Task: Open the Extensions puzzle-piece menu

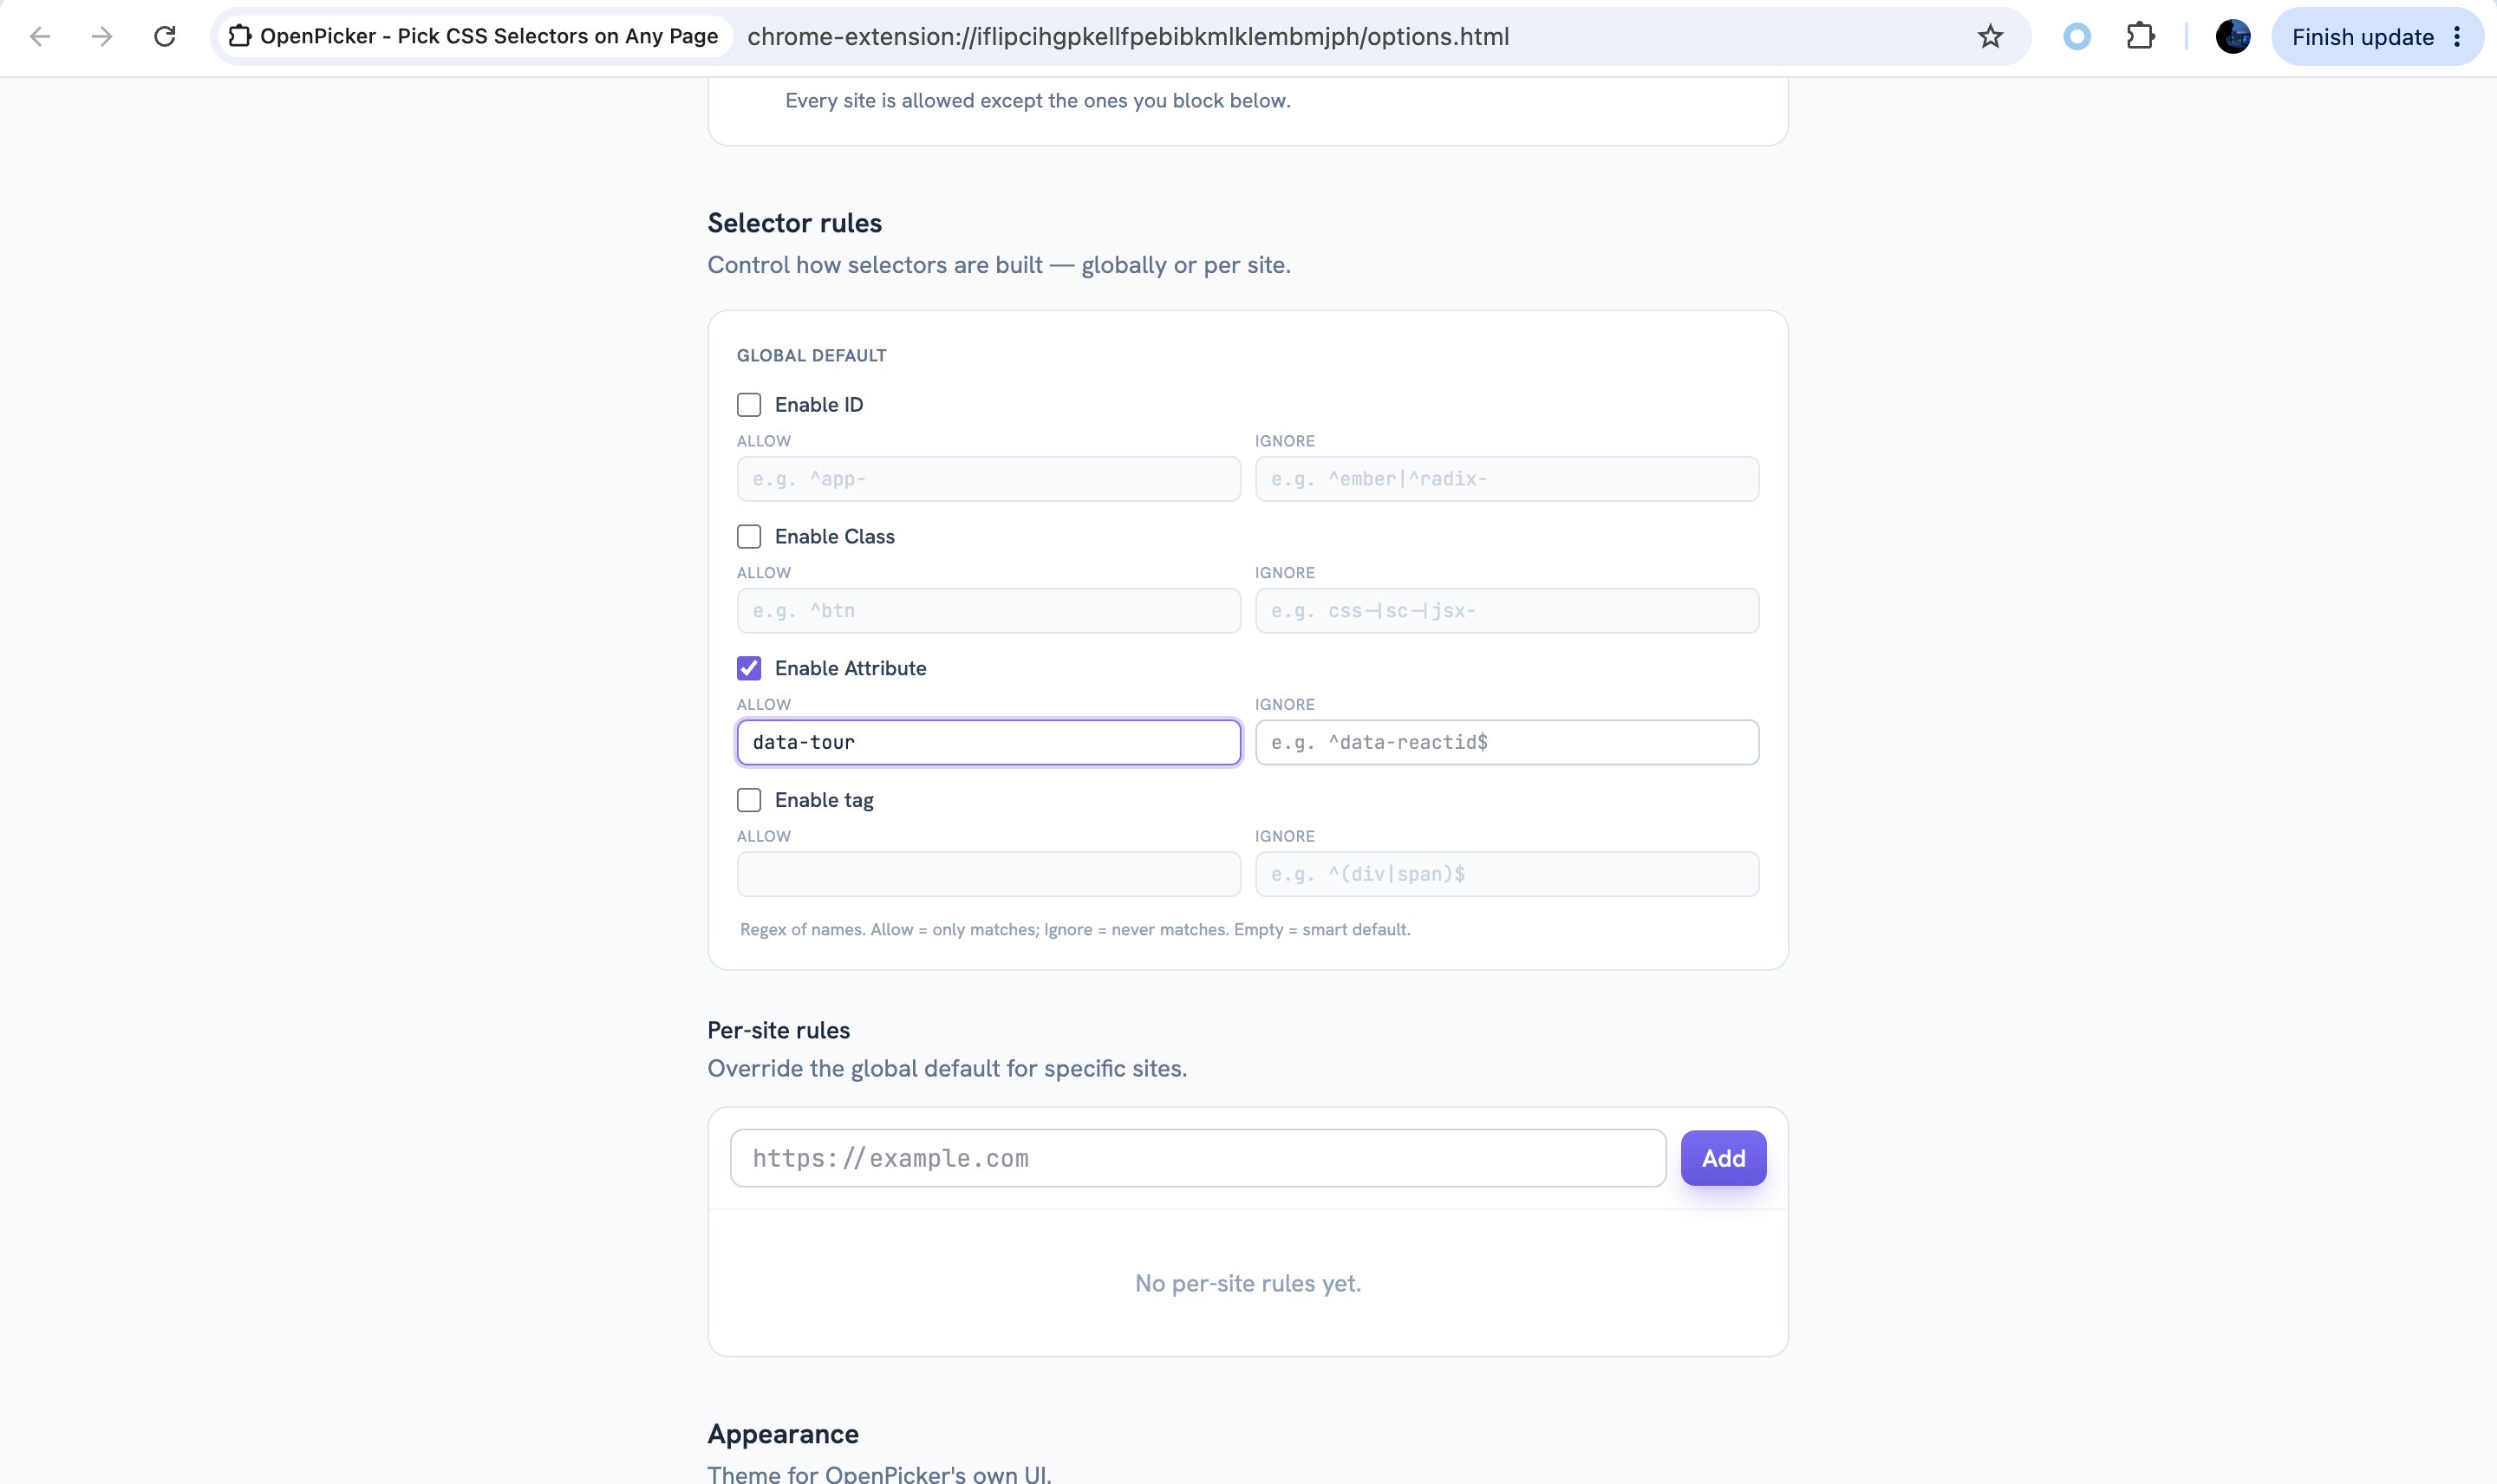Action: pyautogui.click(x=2140, y=37)
